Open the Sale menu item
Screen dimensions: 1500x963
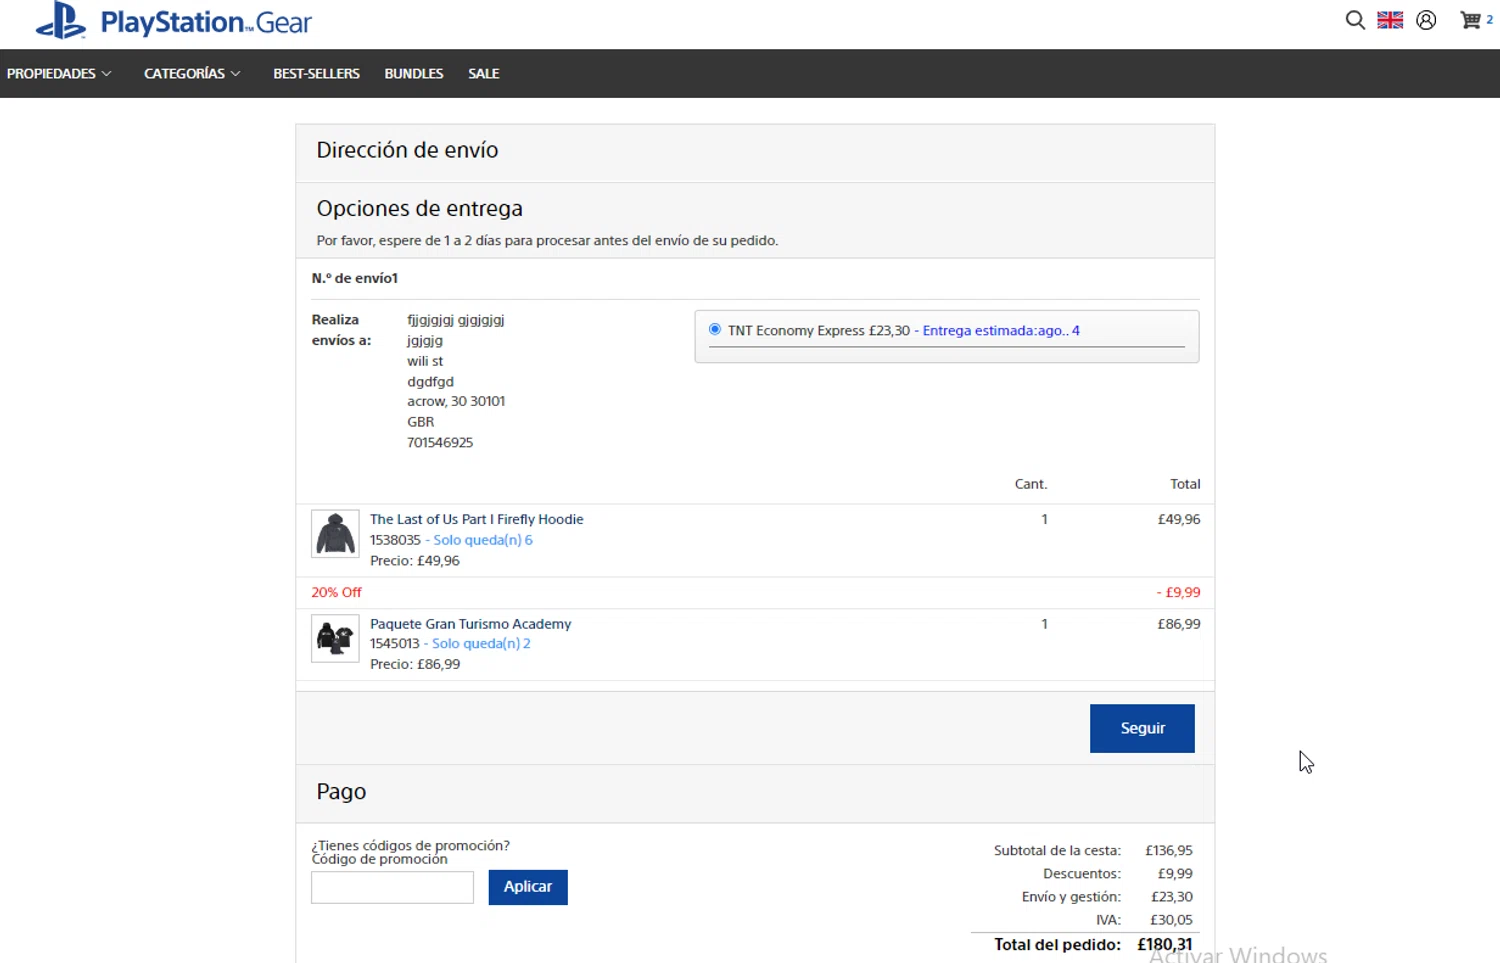click(484, 73)
